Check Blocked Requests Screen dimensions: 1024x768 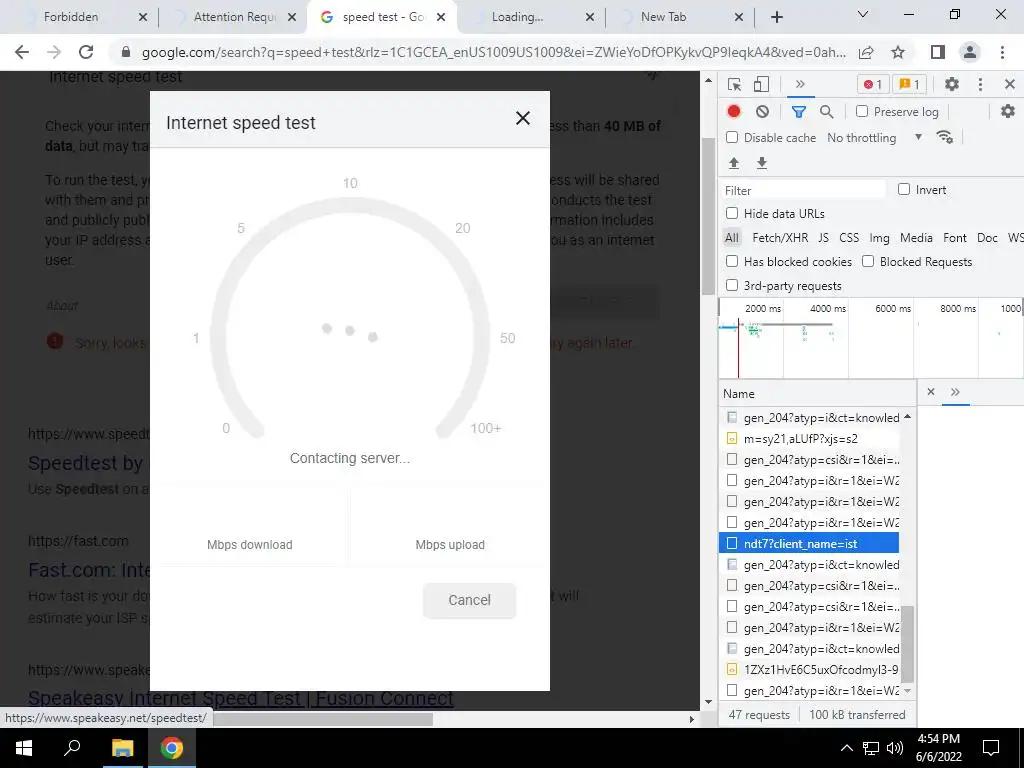click(868, 262)
